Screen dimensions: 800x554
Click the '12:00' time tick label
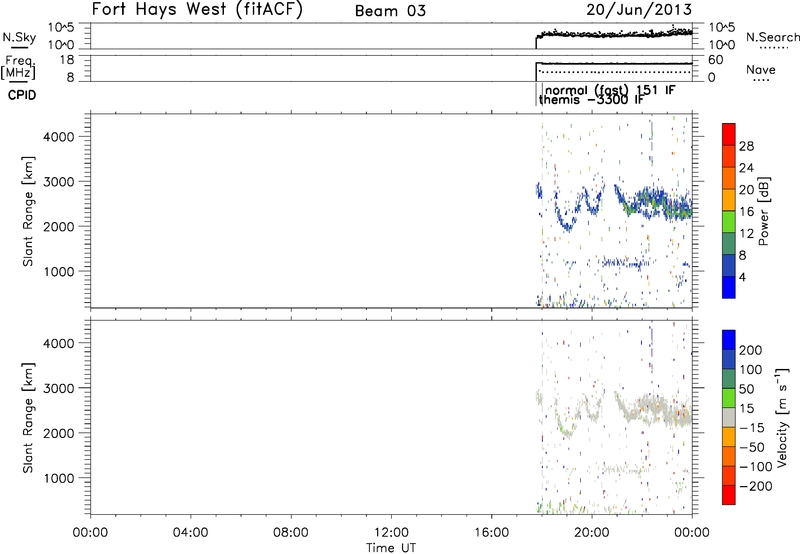point(391,533)
